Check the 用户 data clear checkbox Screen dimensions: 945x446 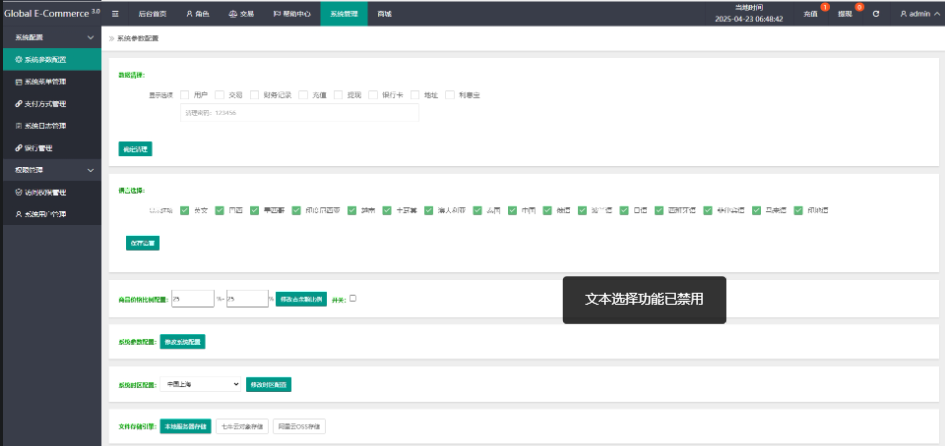tap(184, 95)
